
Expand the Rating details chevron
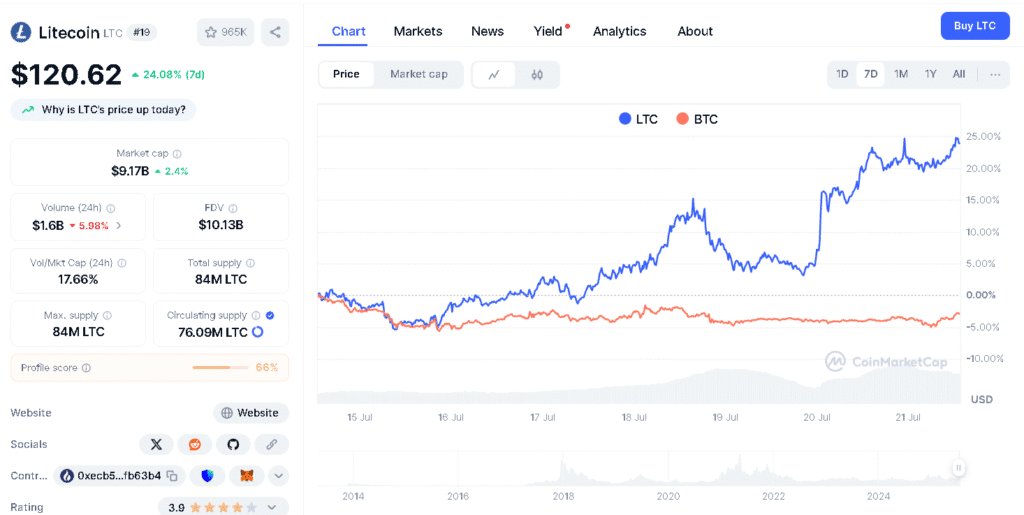pyautogui.click(x=272, y=507)
